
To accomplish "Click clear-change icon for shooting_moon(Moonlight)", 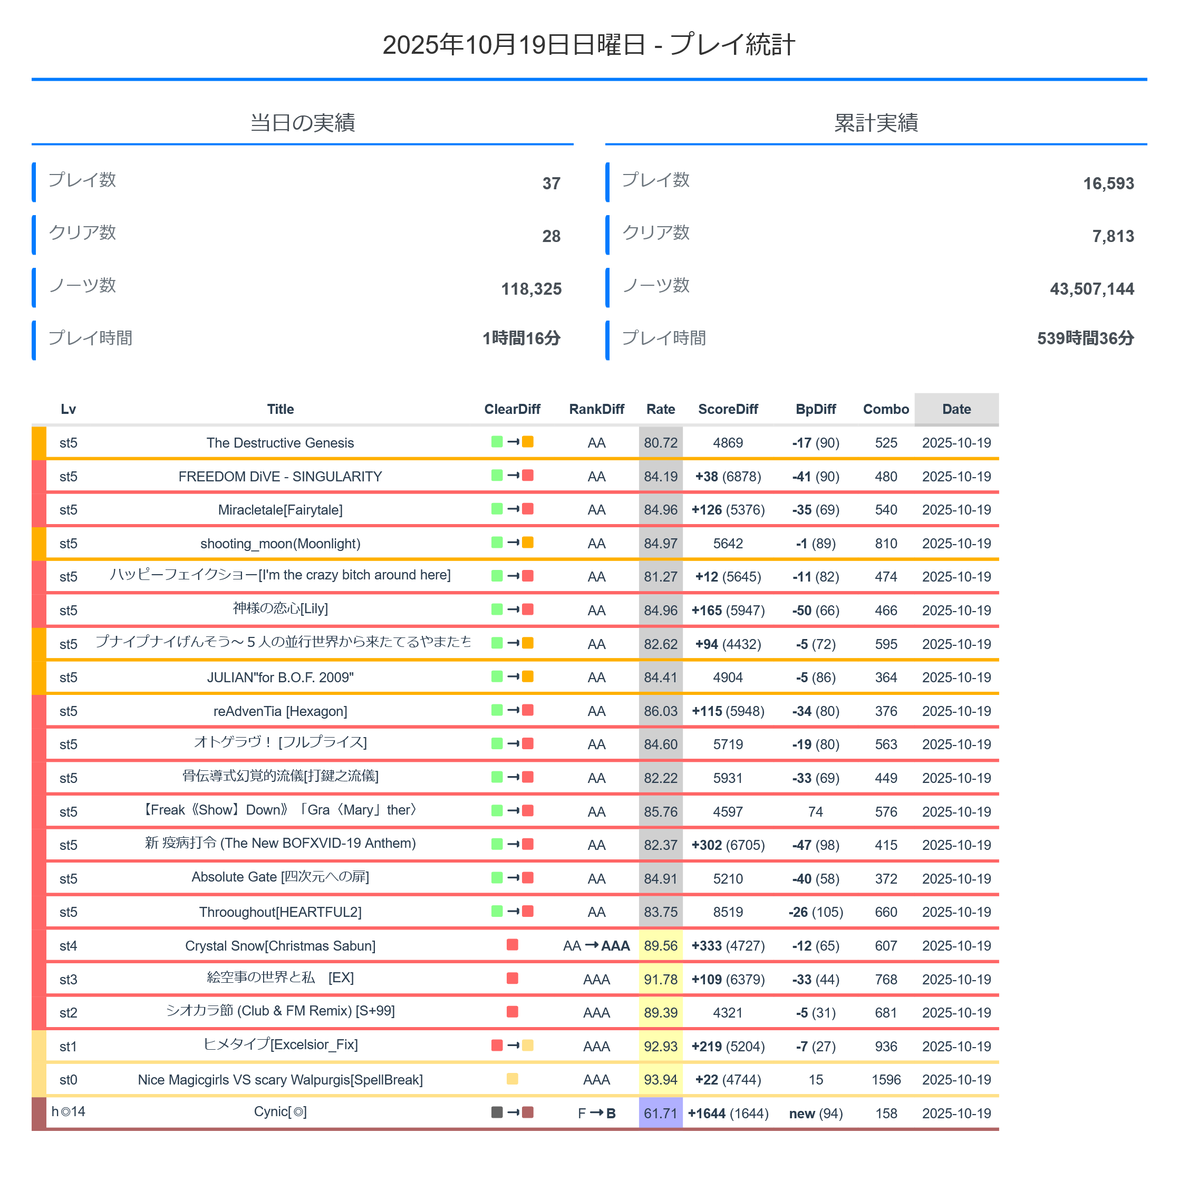I will pyautogui.click(x=513, y=543).
